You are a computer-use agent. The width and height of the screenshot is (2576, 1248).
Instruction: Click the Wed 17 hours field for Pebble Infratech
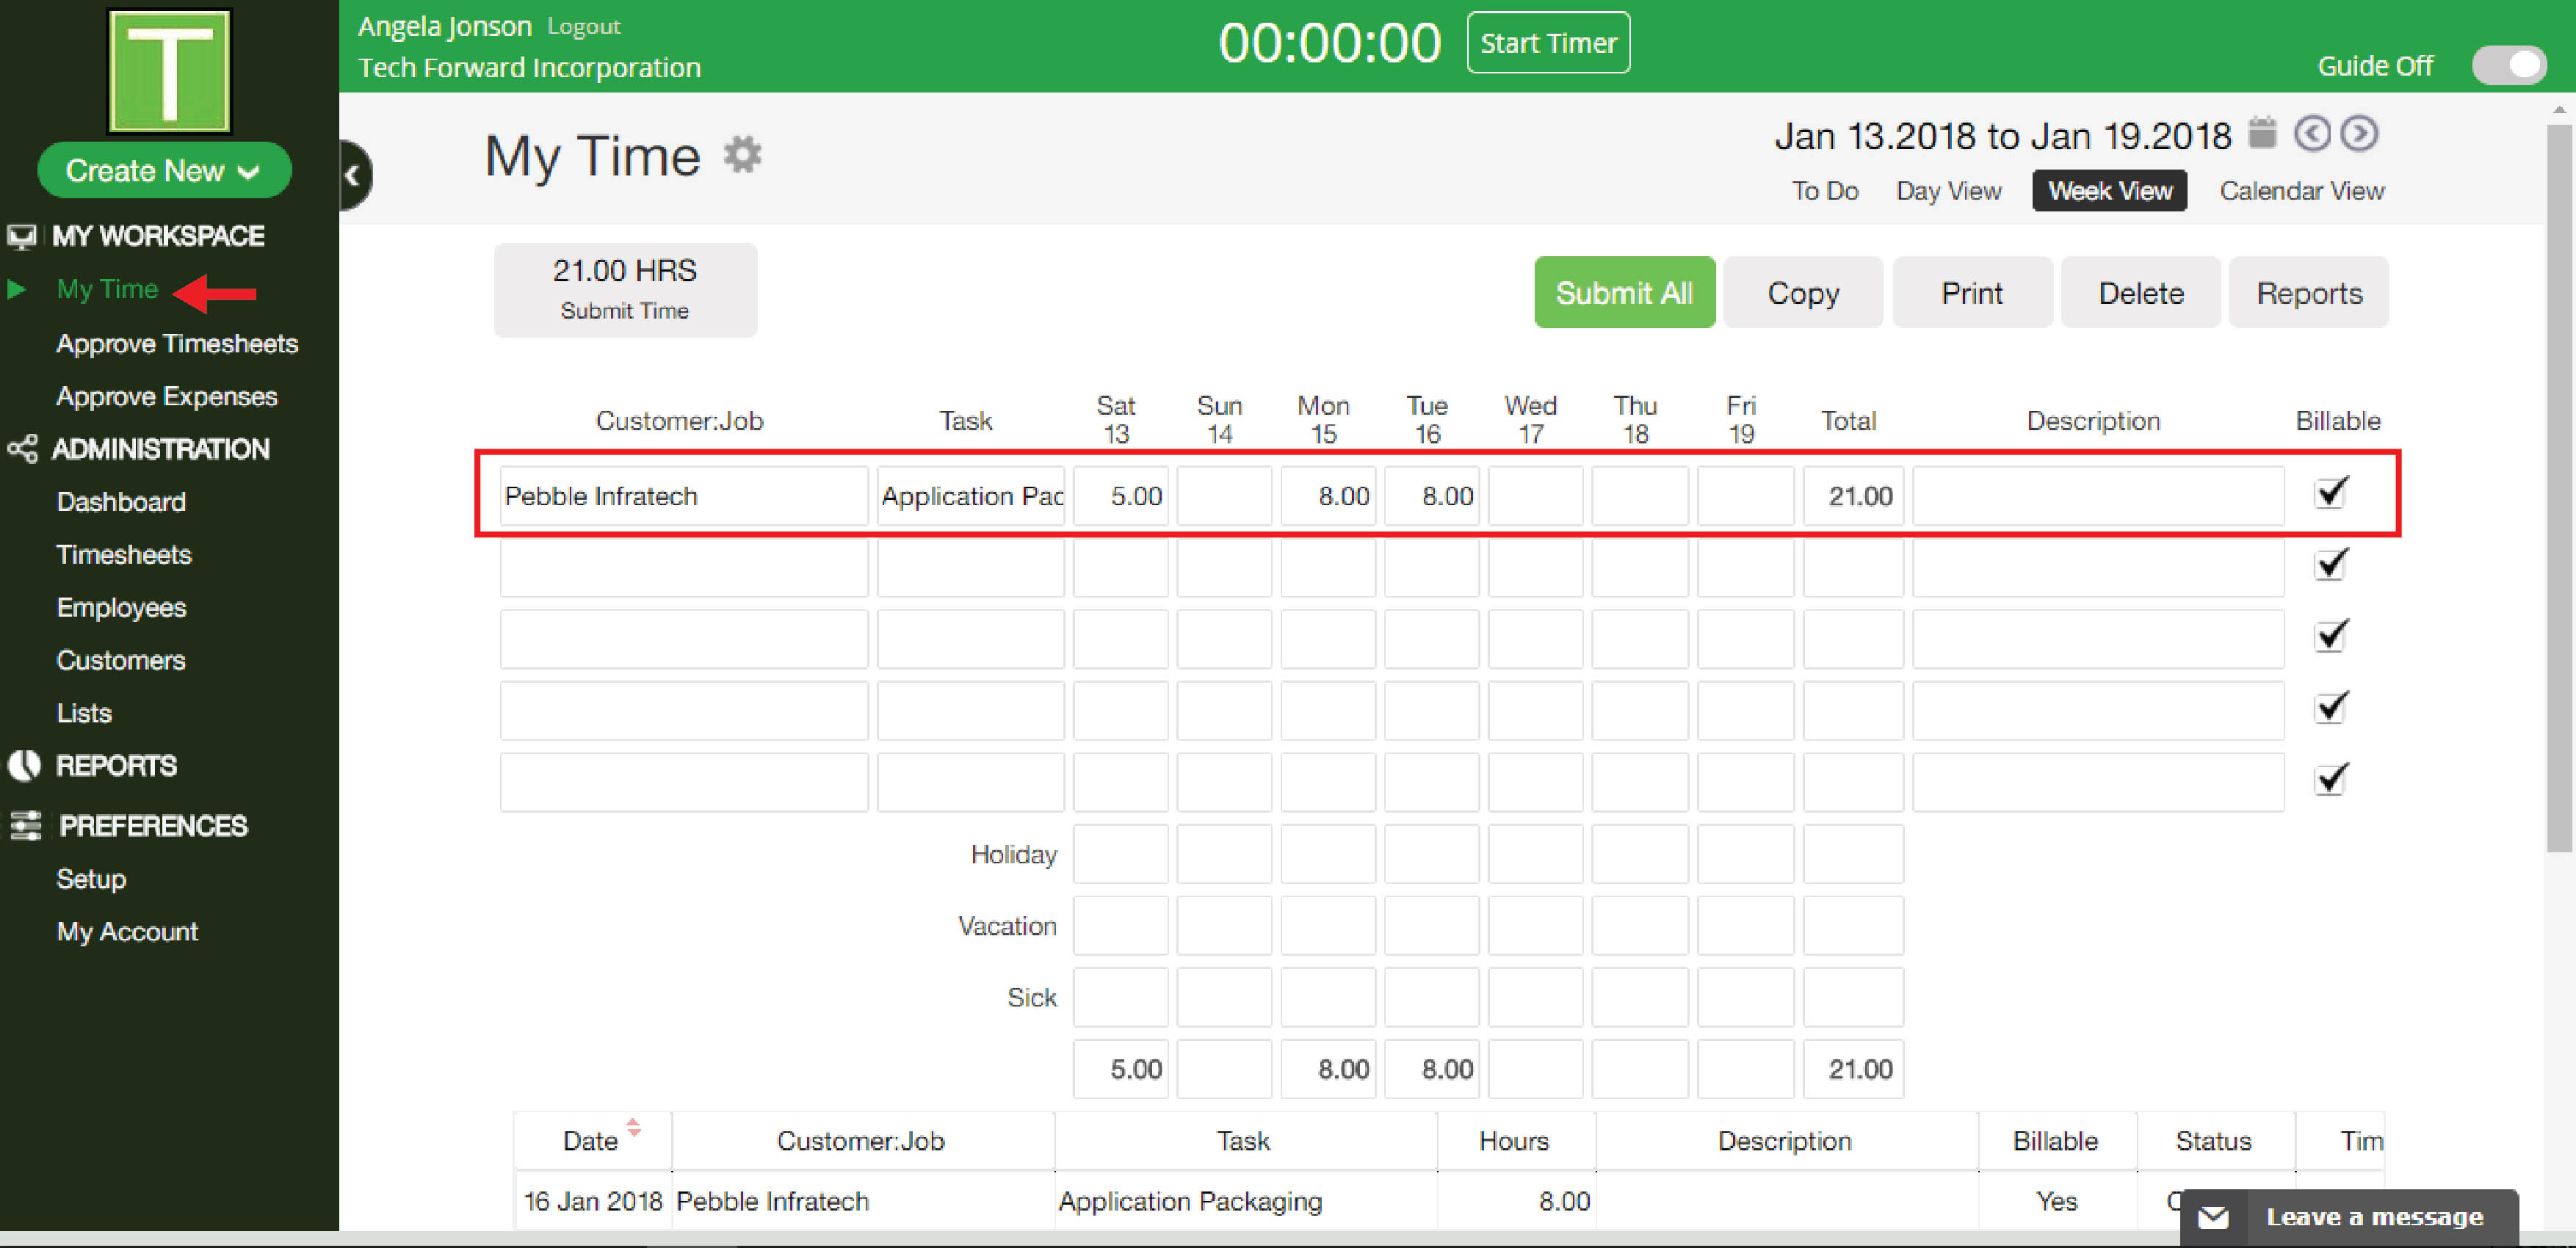coord(1535,496)
